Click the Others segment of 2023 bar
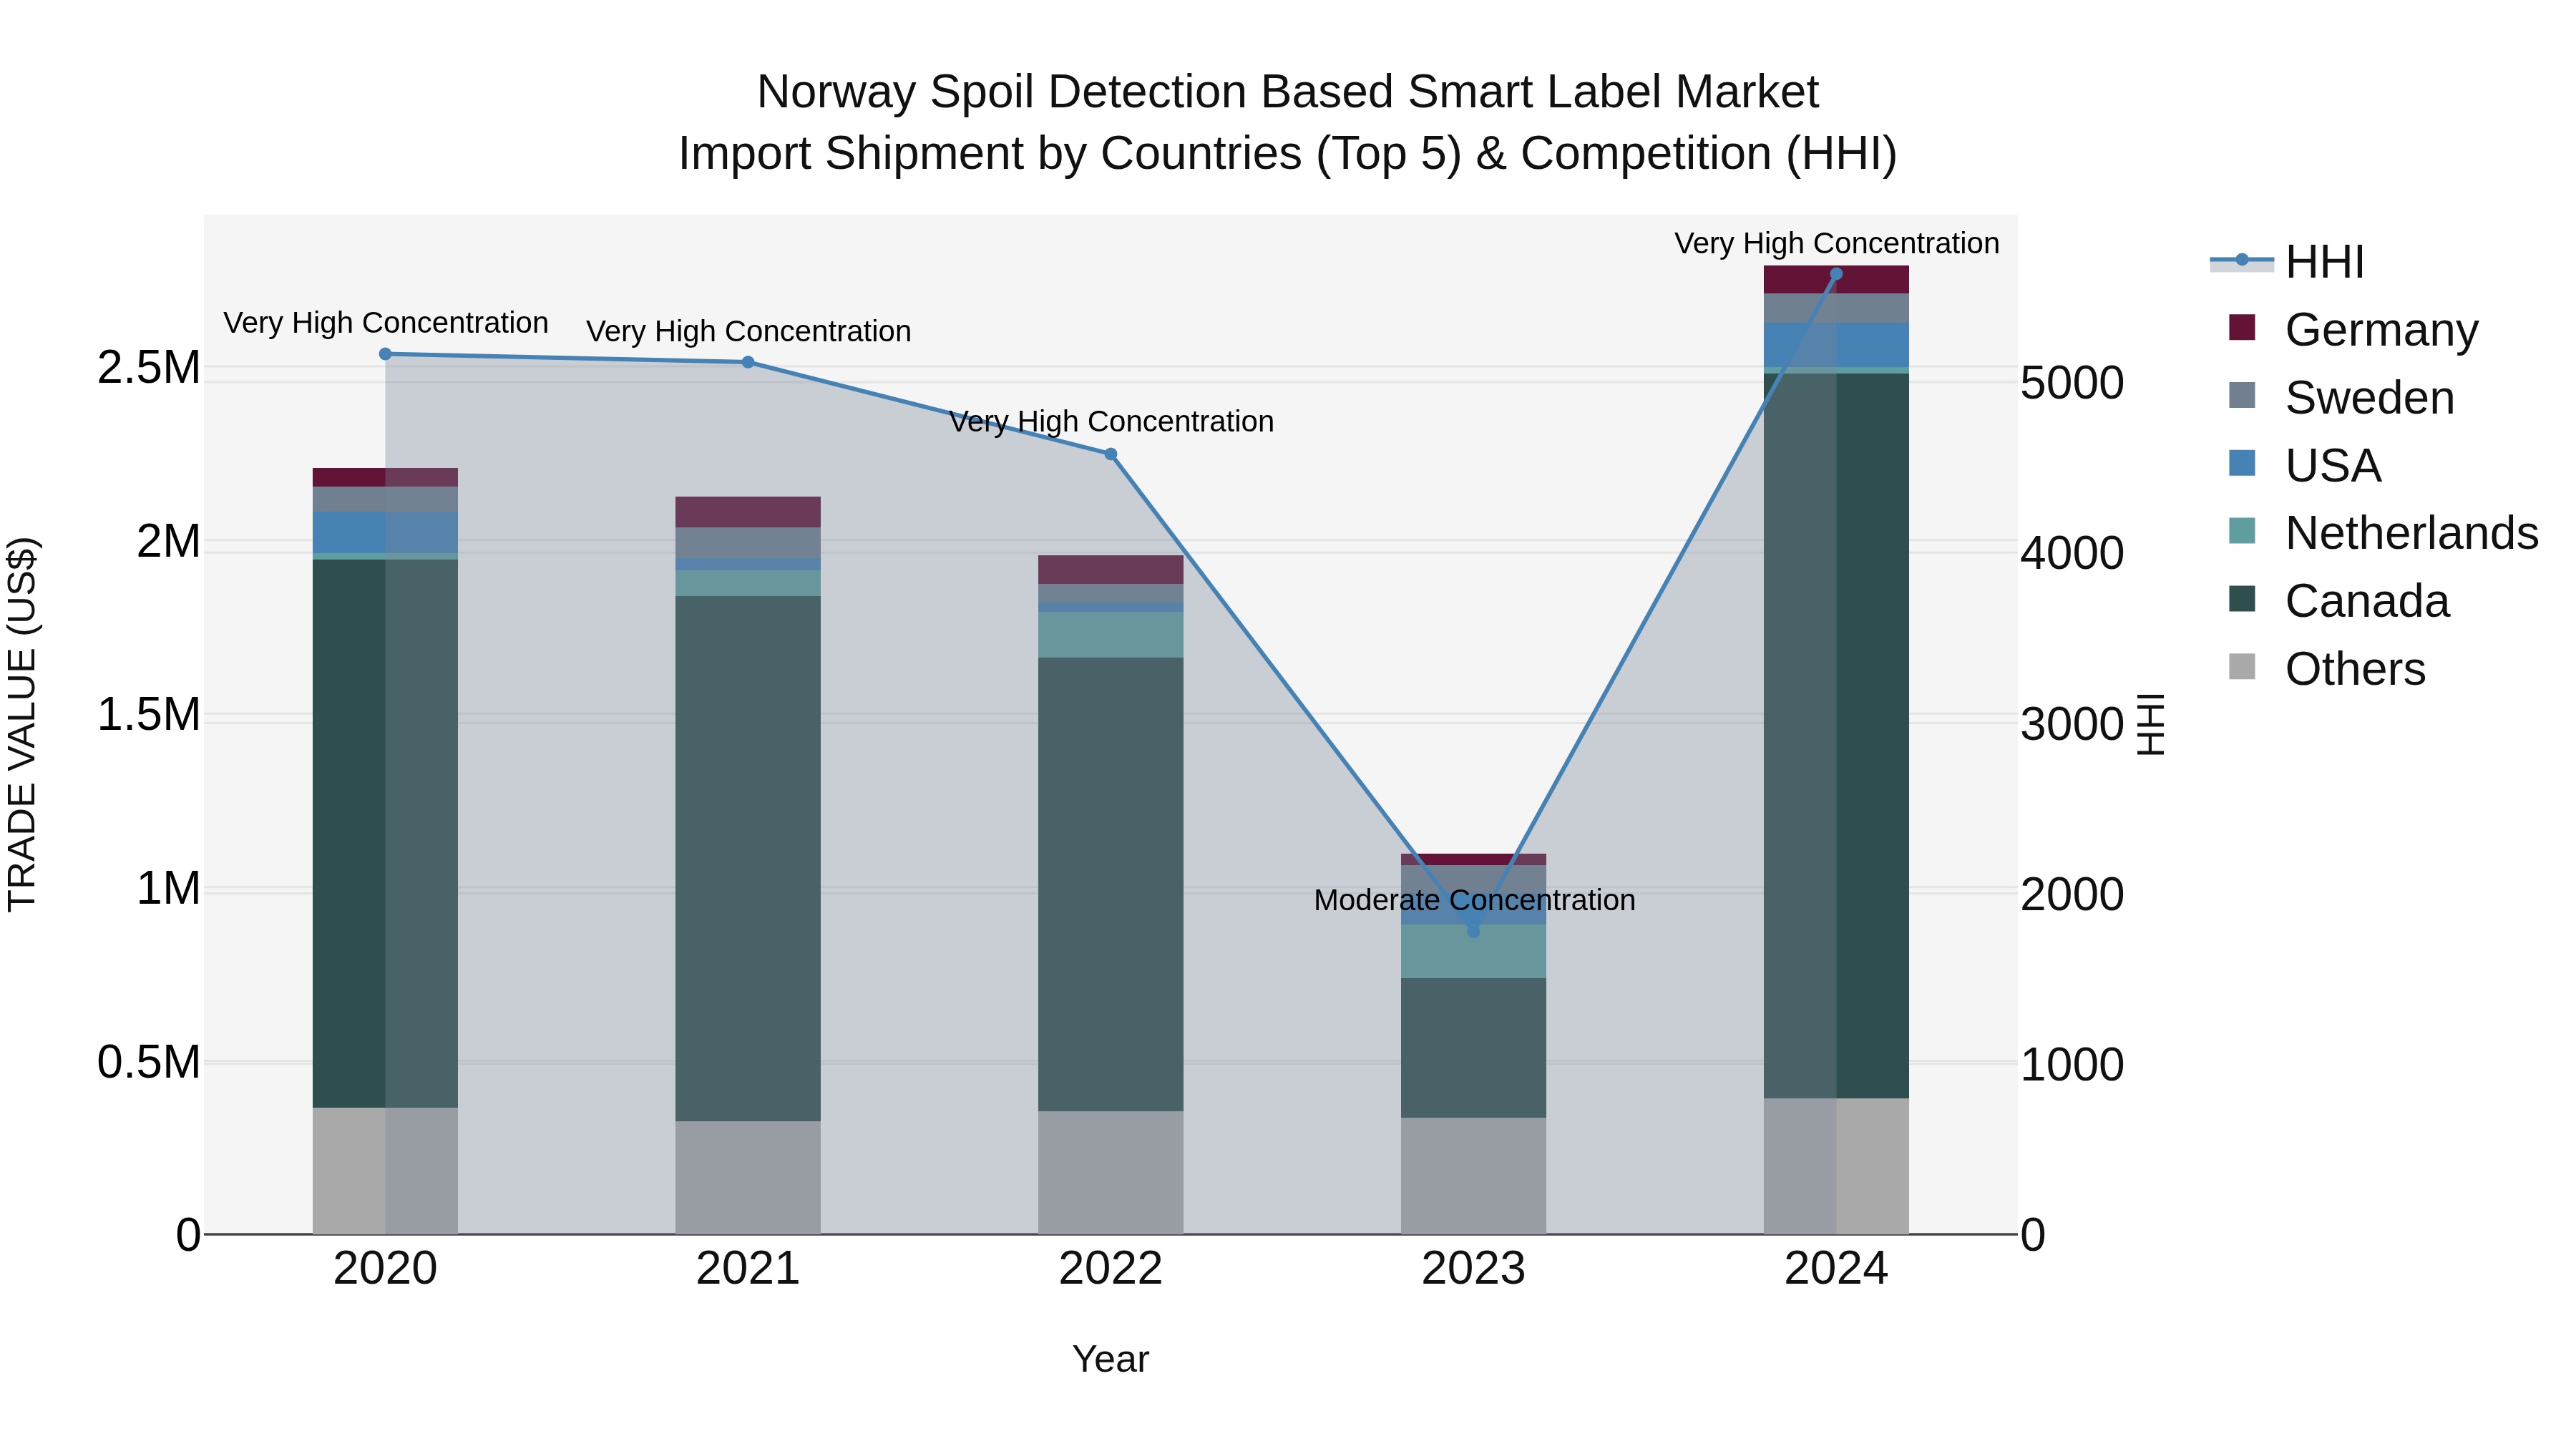The width and height of the screenshot is (2576, 1449). tap(1473, 1176)
